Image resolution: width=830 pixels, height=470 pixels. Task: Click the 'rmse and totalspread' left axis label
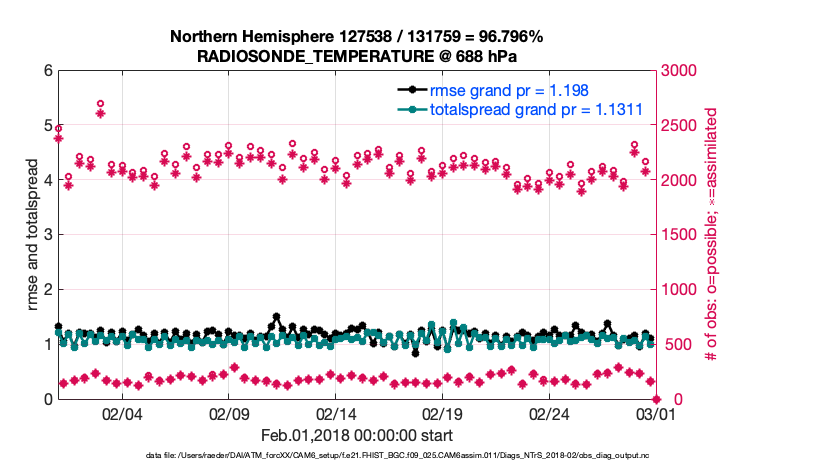point(33,235)
